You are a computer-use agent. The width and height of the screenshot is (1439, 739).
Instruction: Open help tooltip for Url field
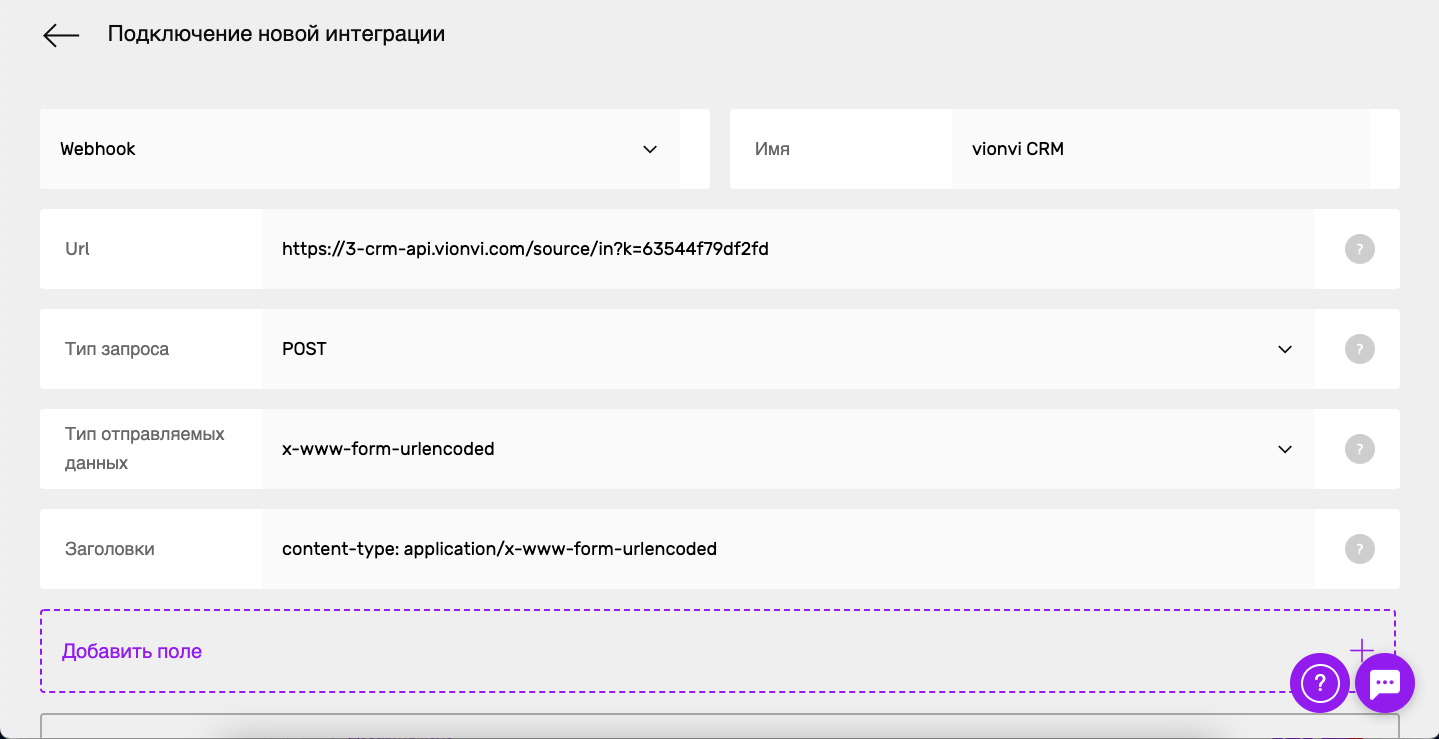[1359, 249]
